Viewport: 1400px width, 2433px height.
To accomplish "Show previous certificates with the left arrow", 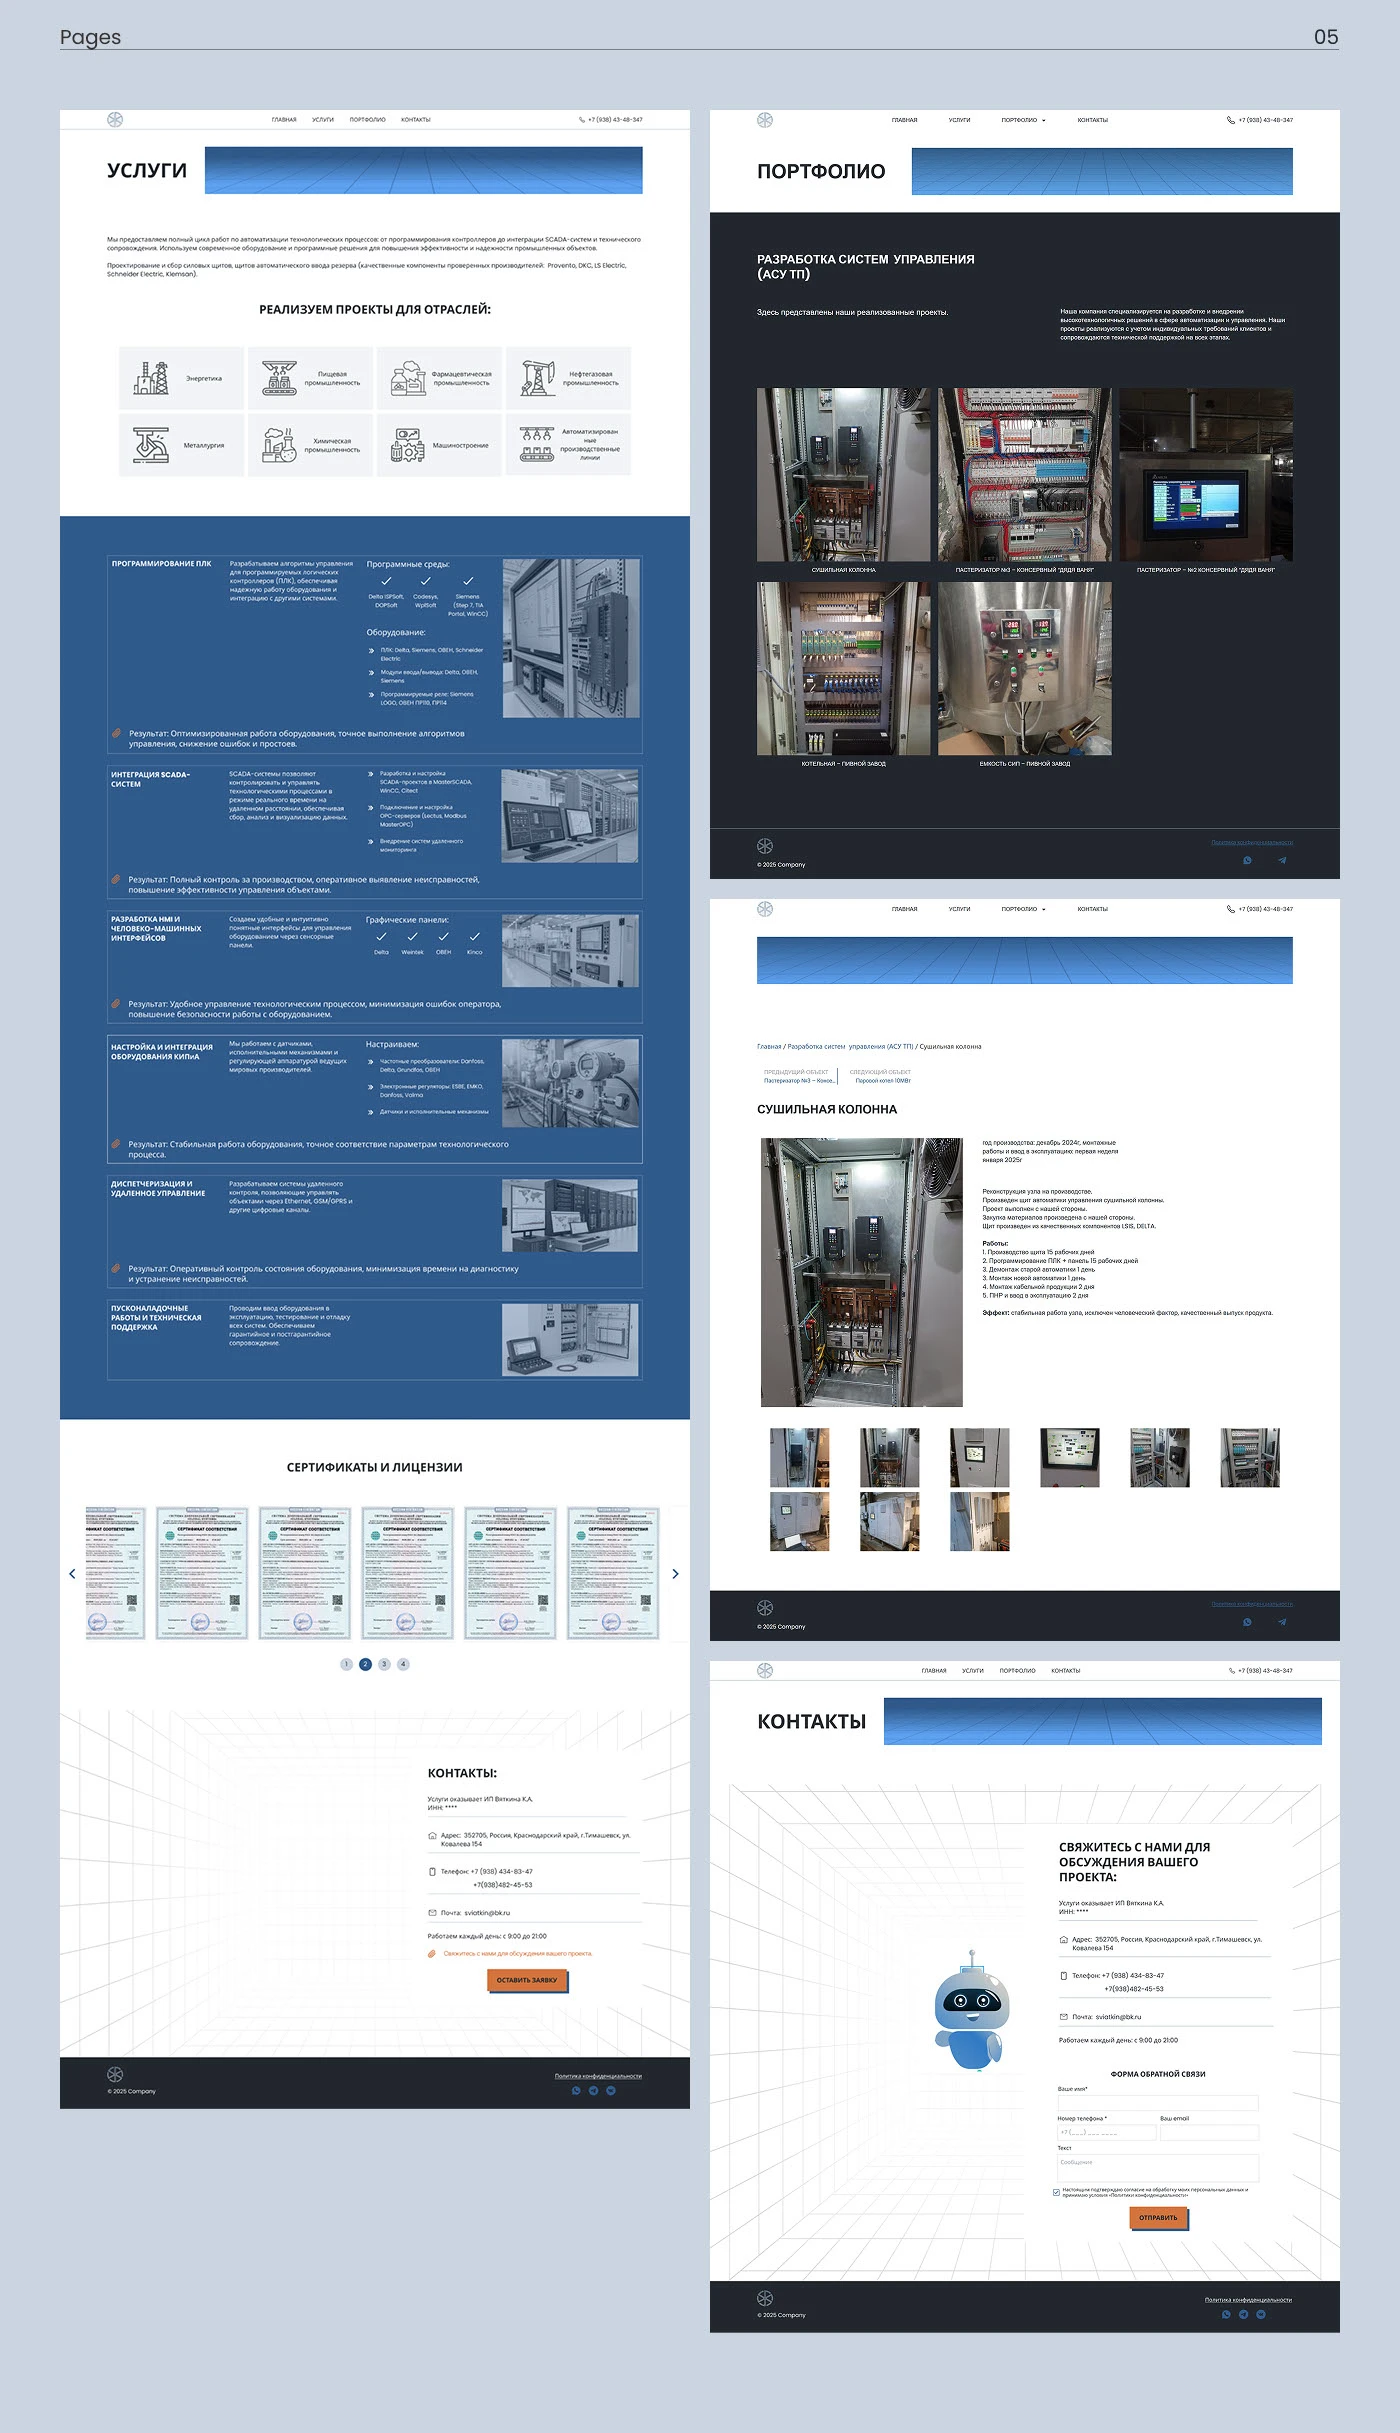I will (72, 1573).
